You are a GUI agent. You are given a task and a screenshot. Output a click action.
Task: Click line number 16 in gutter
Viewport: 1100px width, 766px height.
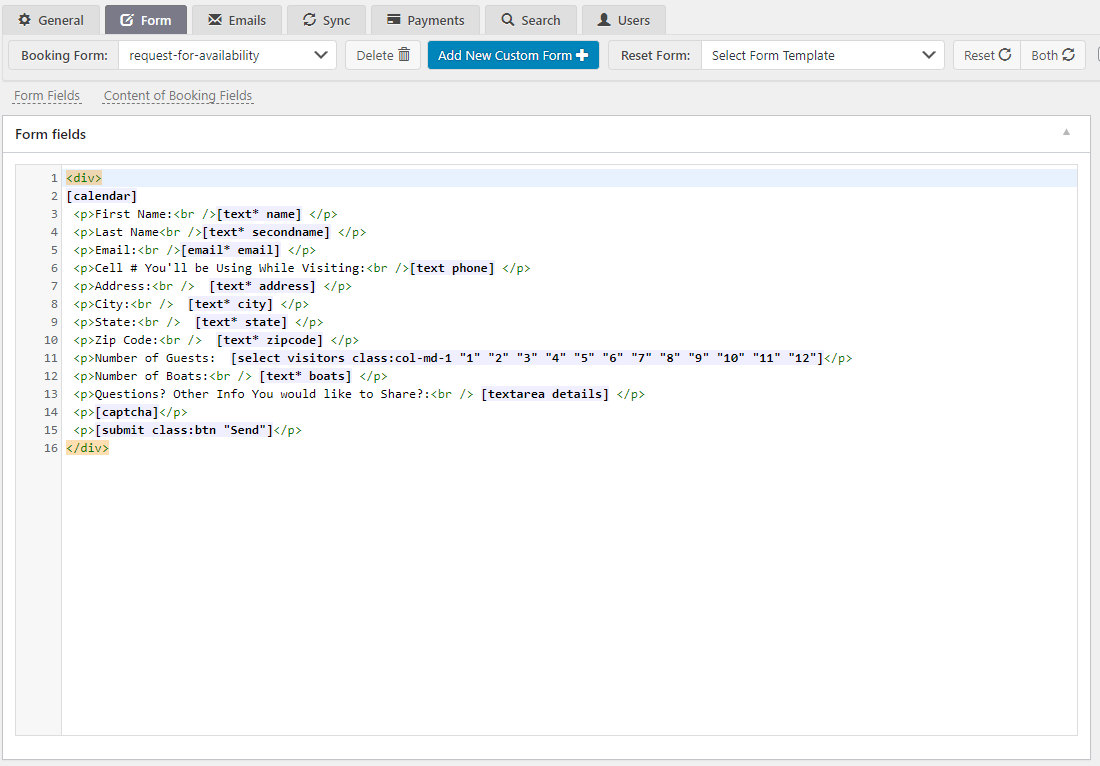(51, 448)
